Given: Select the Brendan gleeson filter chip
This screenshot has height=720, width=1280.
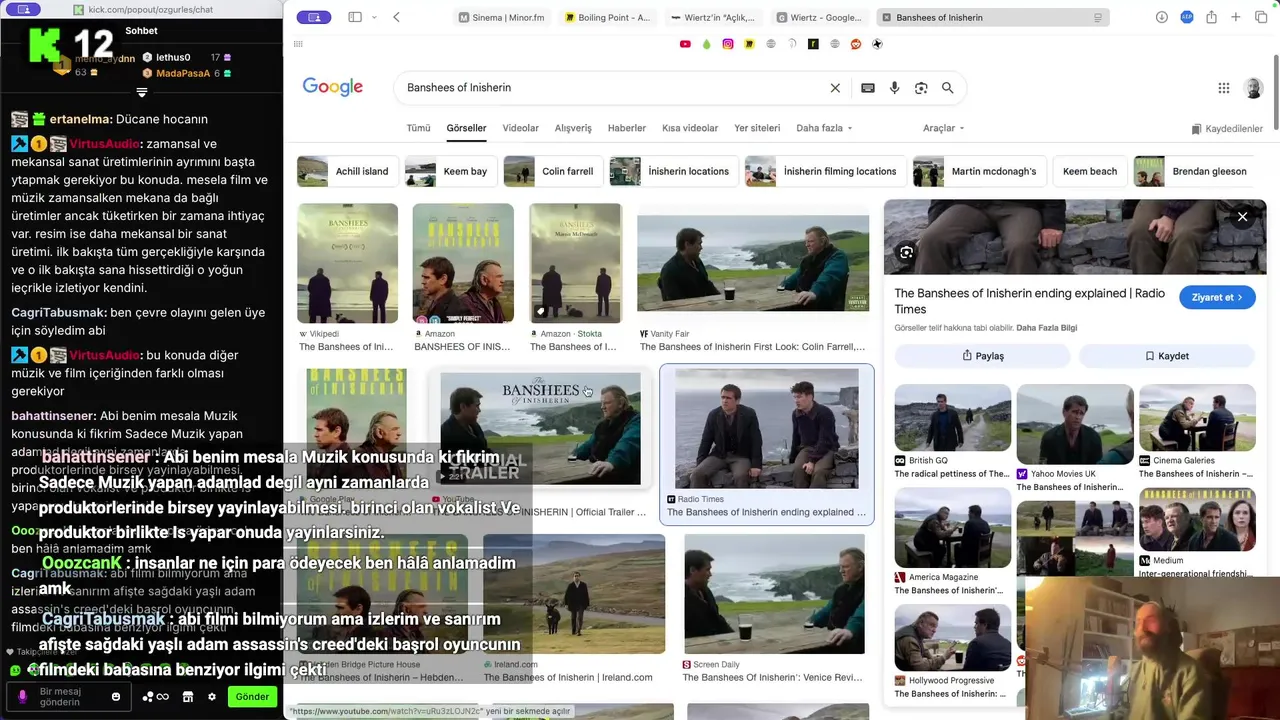Looking at the screenshot, I should pos(1194,171).
